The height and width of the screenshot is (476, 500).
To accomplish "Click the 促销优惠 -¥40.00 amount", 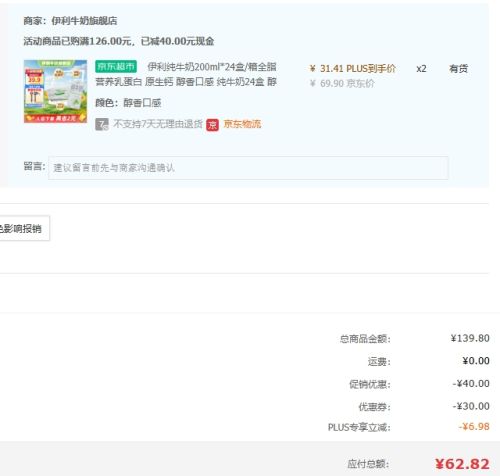I will click(x=471, y=384).
